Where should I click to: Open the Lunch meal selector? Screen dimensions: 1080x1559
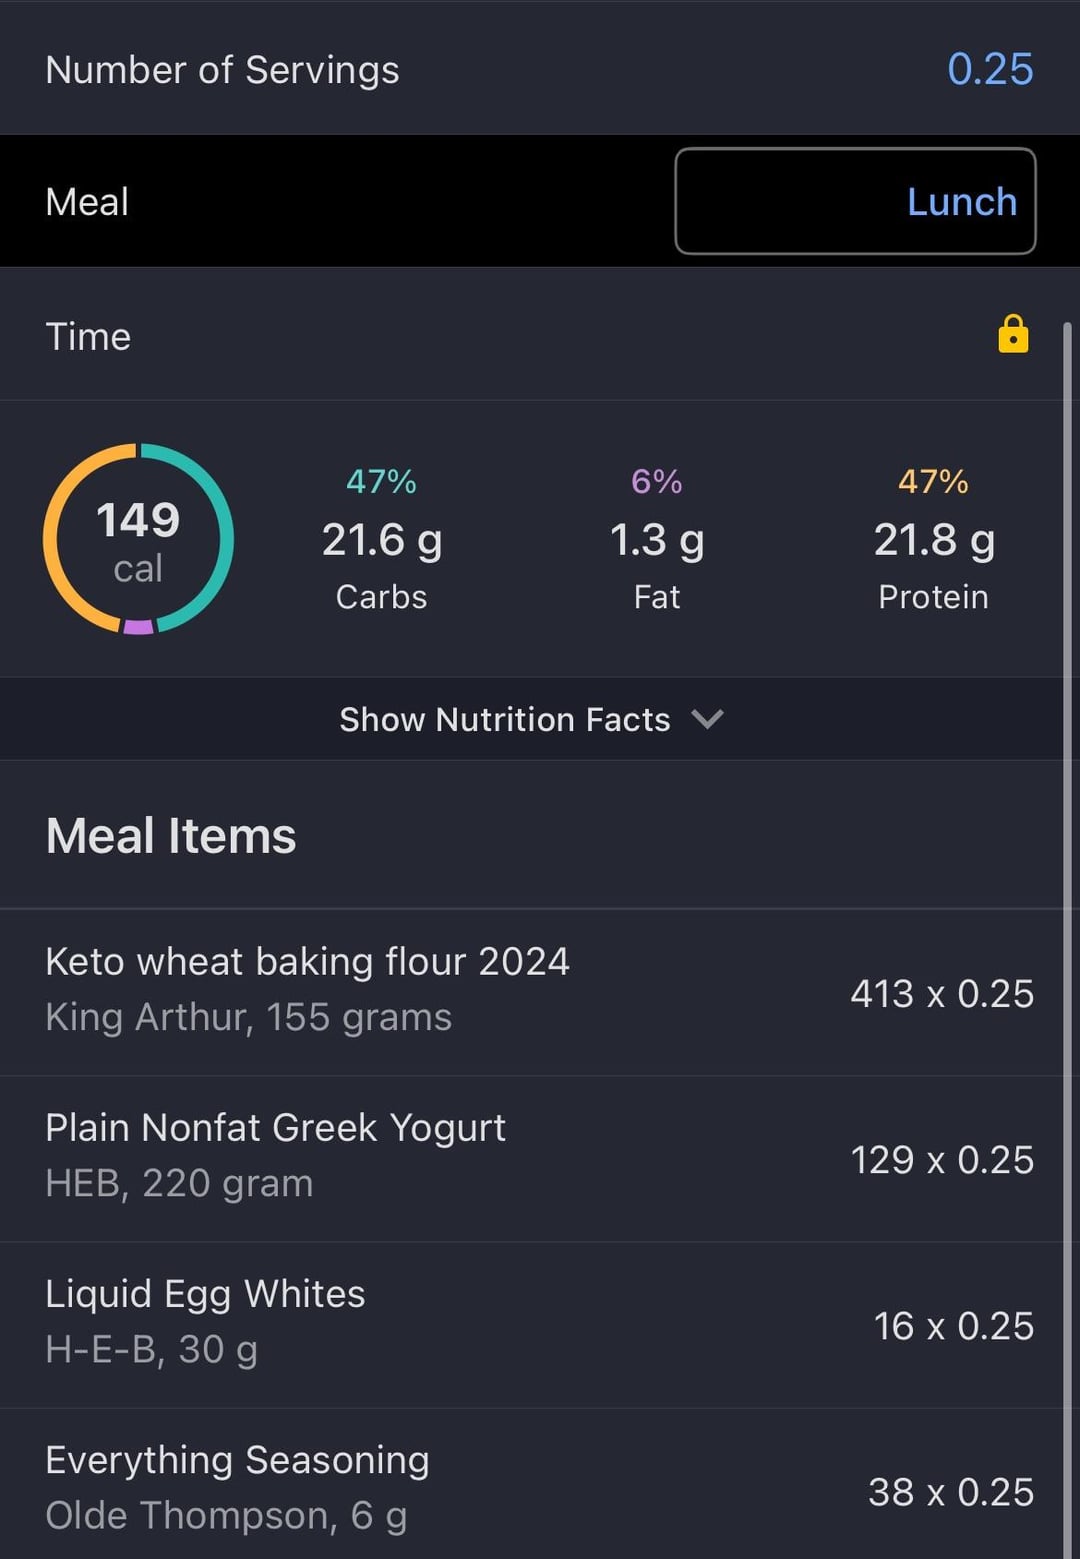point(855,201)
